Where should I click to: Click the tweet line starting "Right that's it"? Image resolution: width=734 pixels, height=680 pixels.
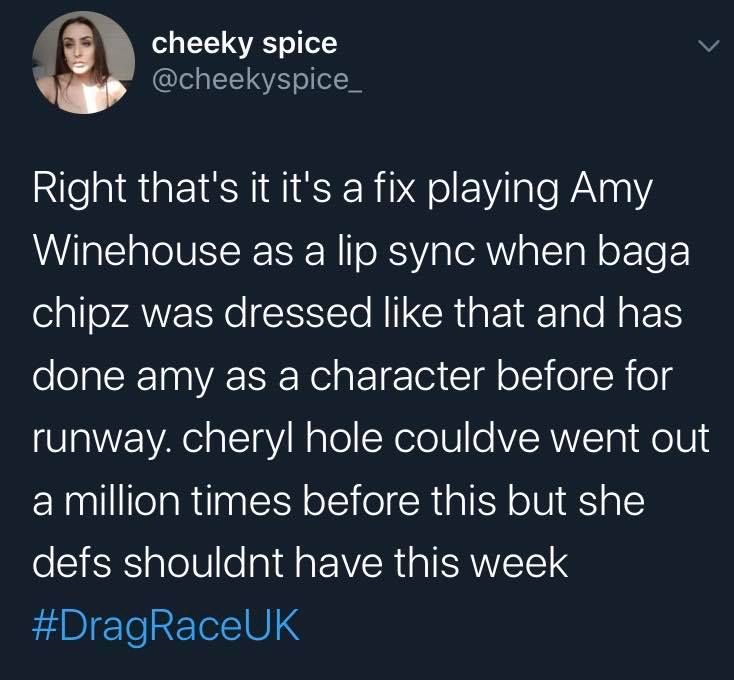pos(342,191)
